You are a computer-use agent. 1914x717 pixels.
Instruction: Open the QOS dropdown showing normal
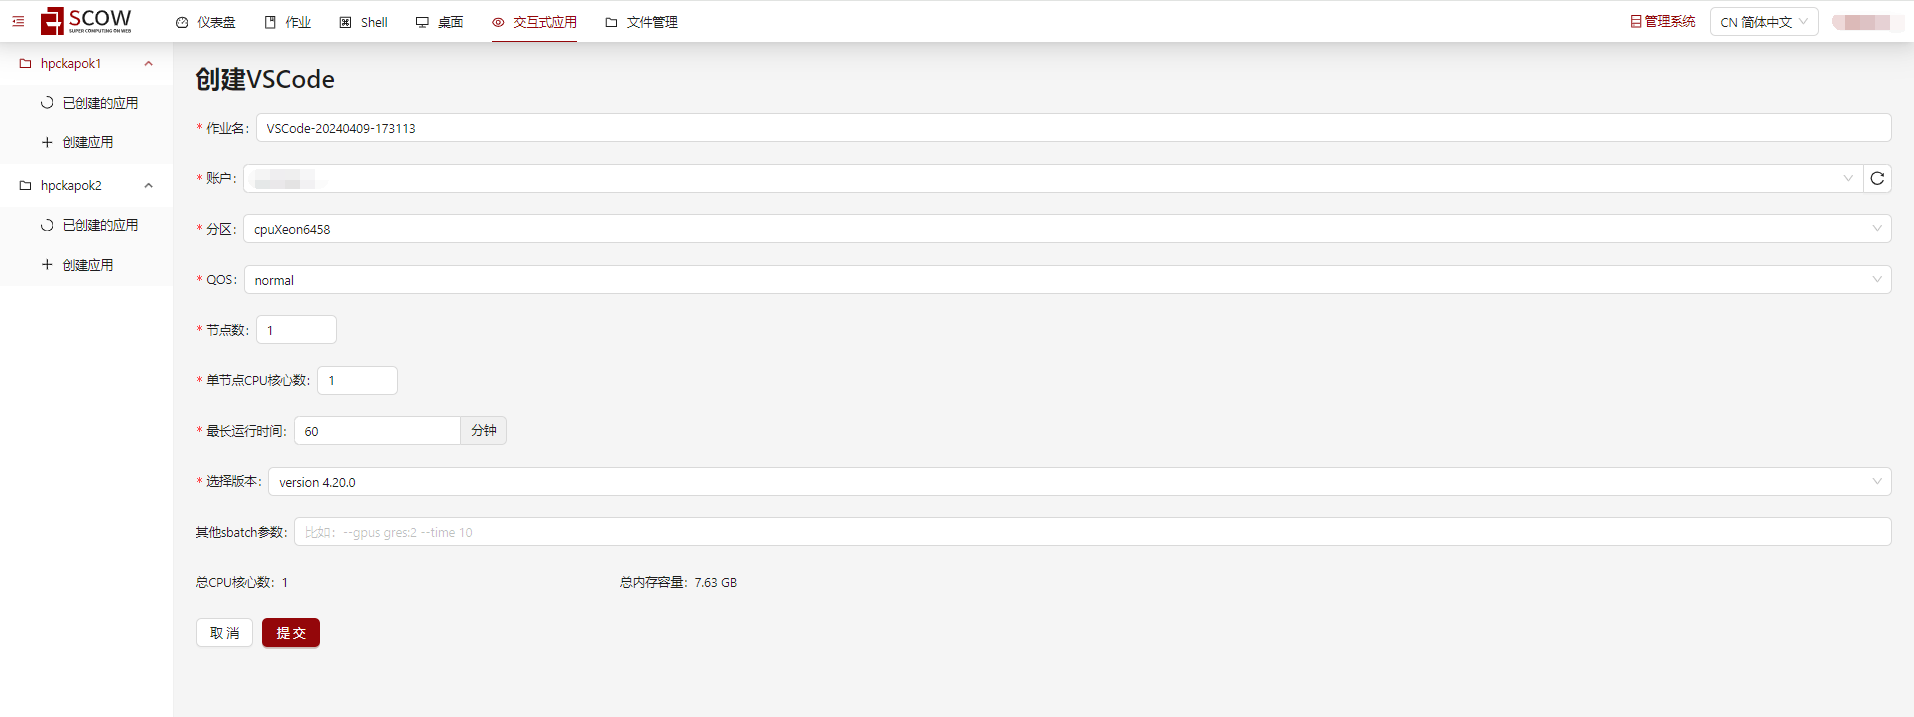pos(1067,280)
